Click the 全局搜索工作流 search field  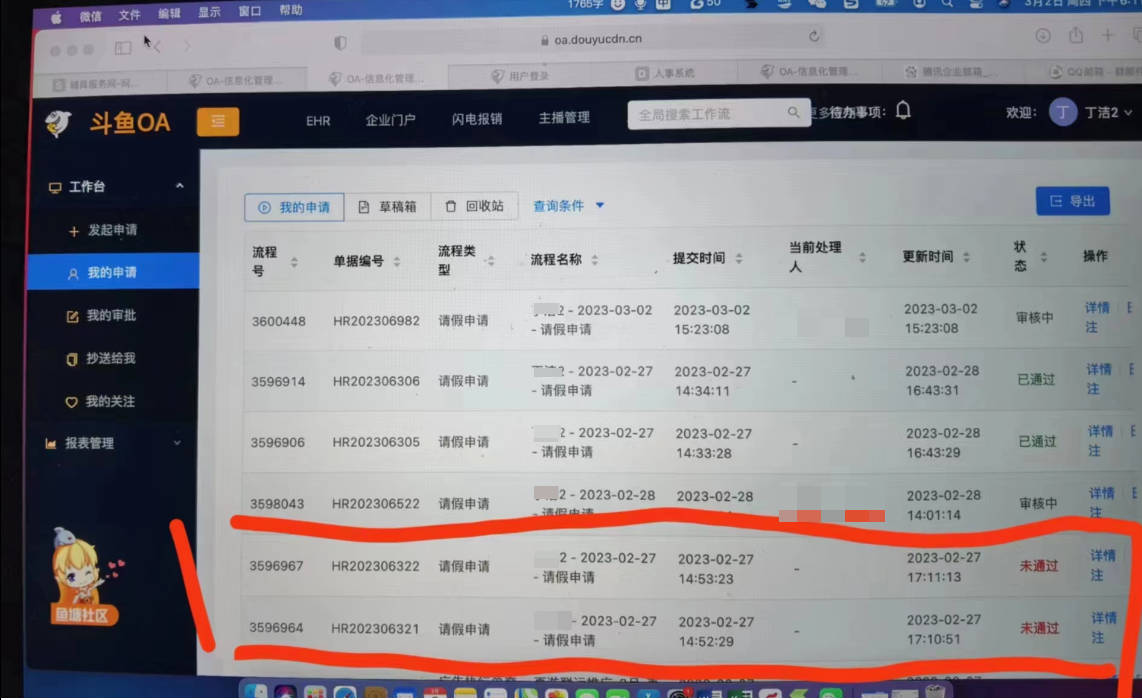tap(719, 114)
